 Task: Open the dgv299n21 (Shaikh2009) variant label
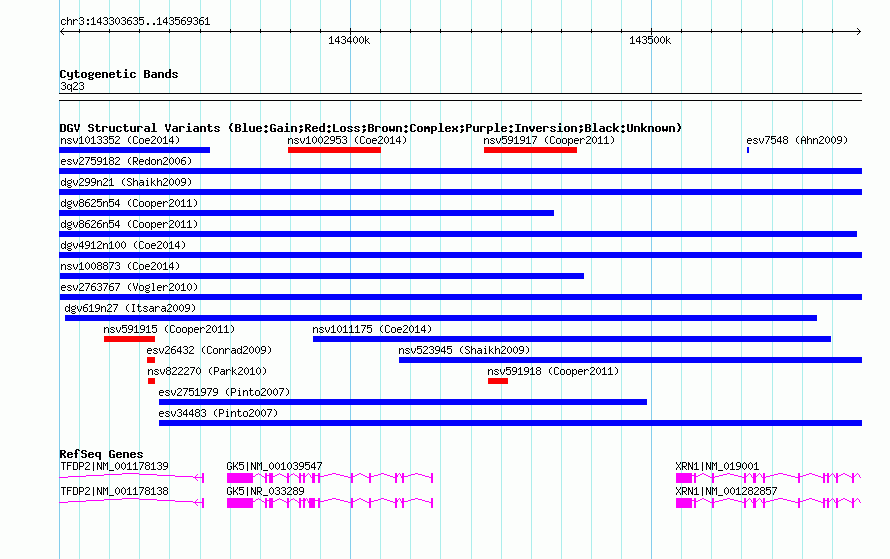[x=126, y=182]
